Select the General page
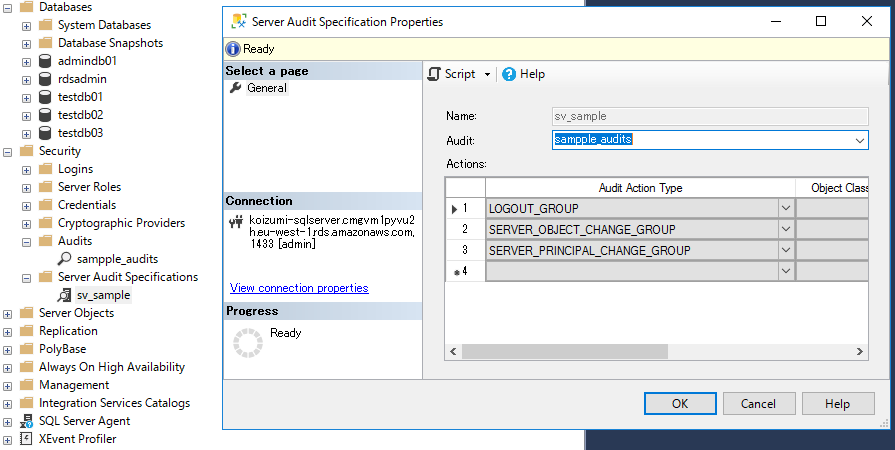 266,88
